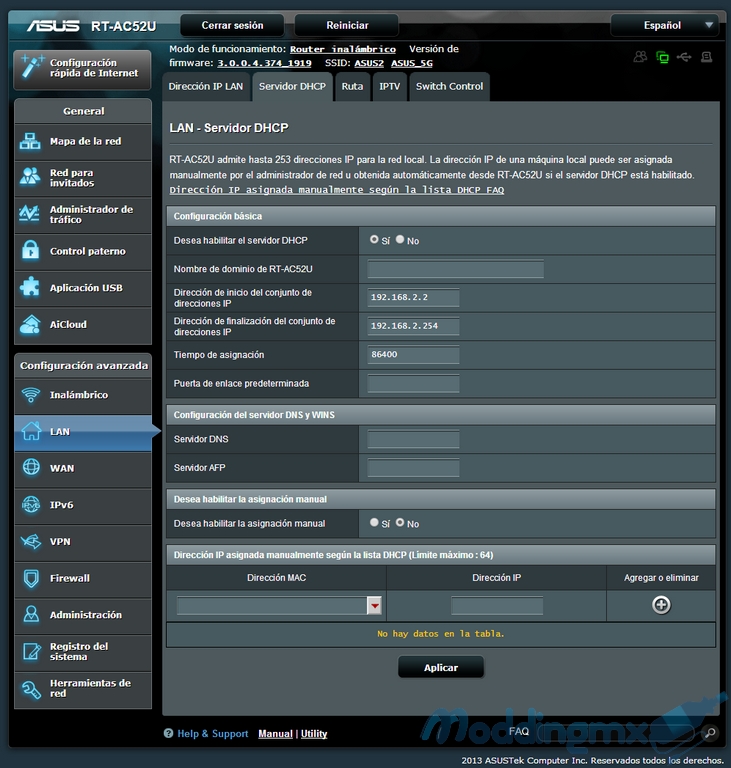
Task: Switch to Servidor DHCP tab
Action: click(292, 87)
